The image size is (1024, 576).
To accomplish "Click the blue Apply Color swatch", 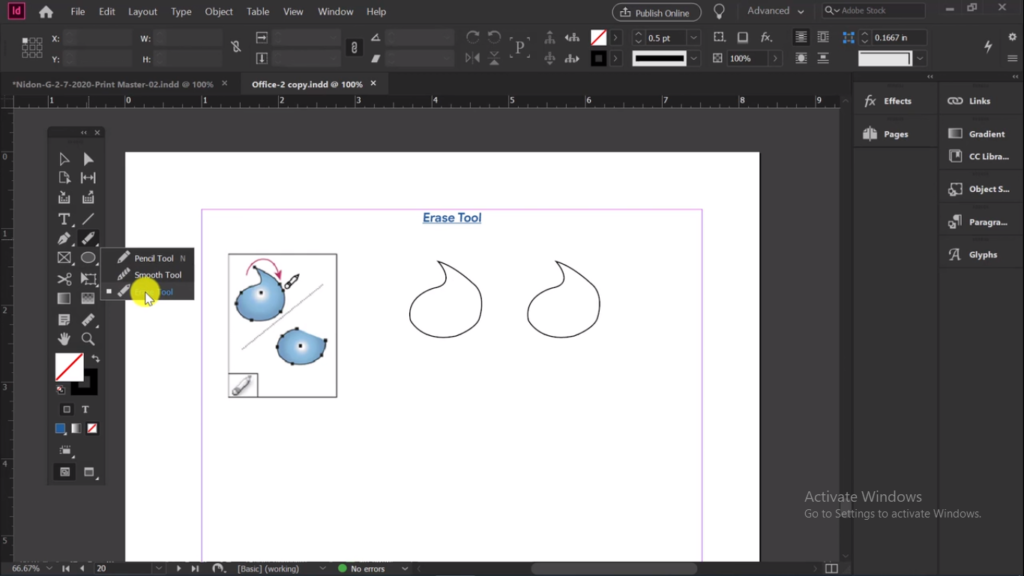I will tap(60, 428).
